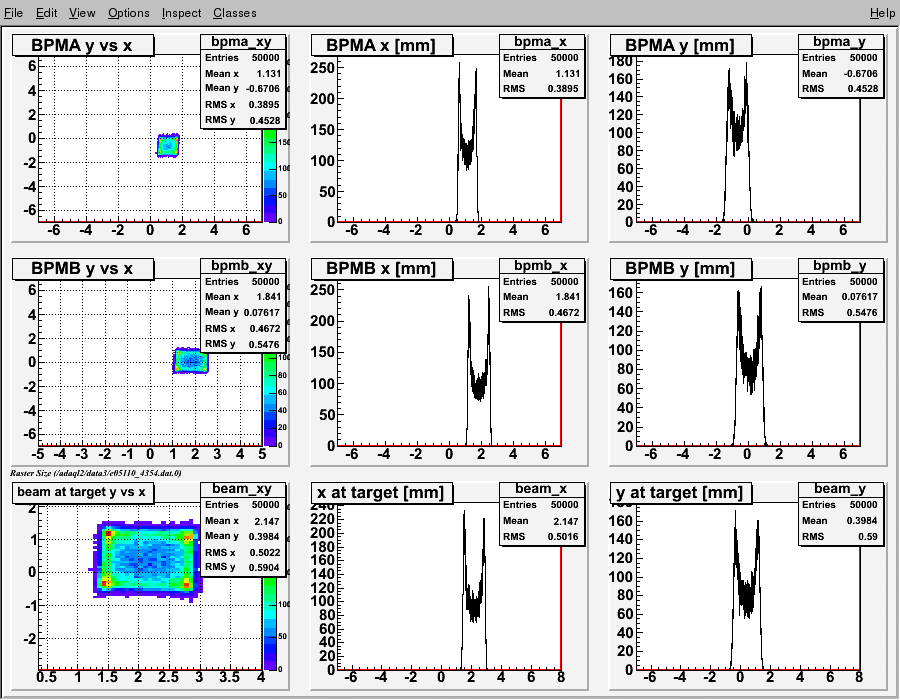Open the Inspect menu
The width and height of the screenshot is (900, 700).
tap(181, 13)
